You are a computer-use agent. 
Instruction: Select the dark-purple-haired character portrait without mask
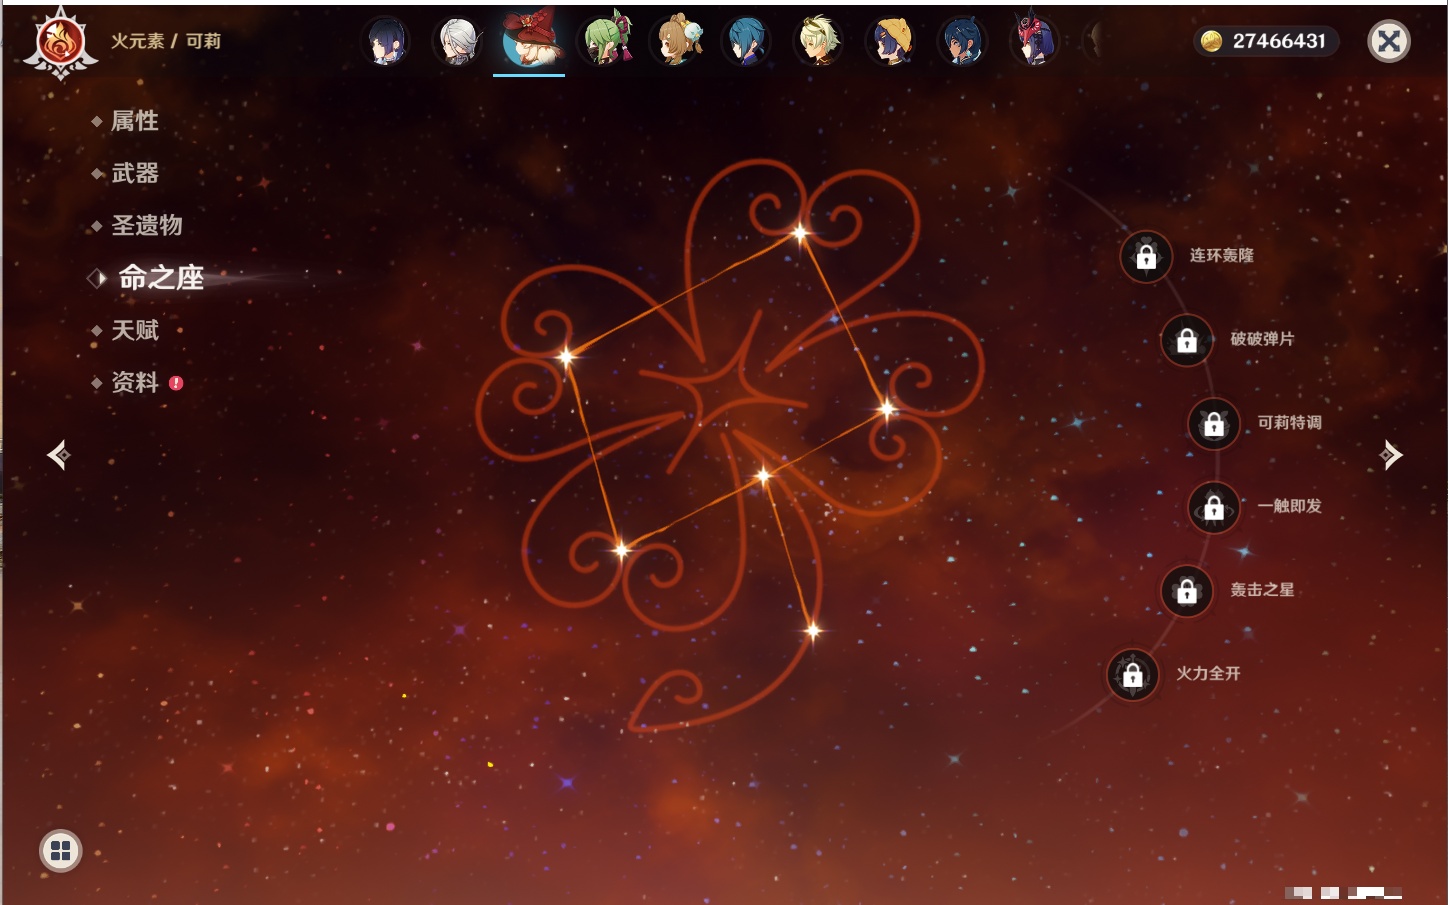(386, 41)
